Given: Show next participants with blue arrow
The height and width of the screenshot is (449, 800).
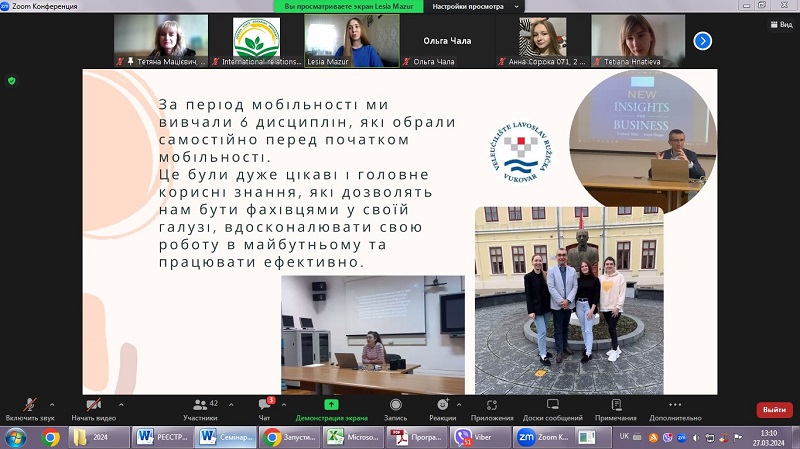Looking at the screenshot, I should coord(703,41).
